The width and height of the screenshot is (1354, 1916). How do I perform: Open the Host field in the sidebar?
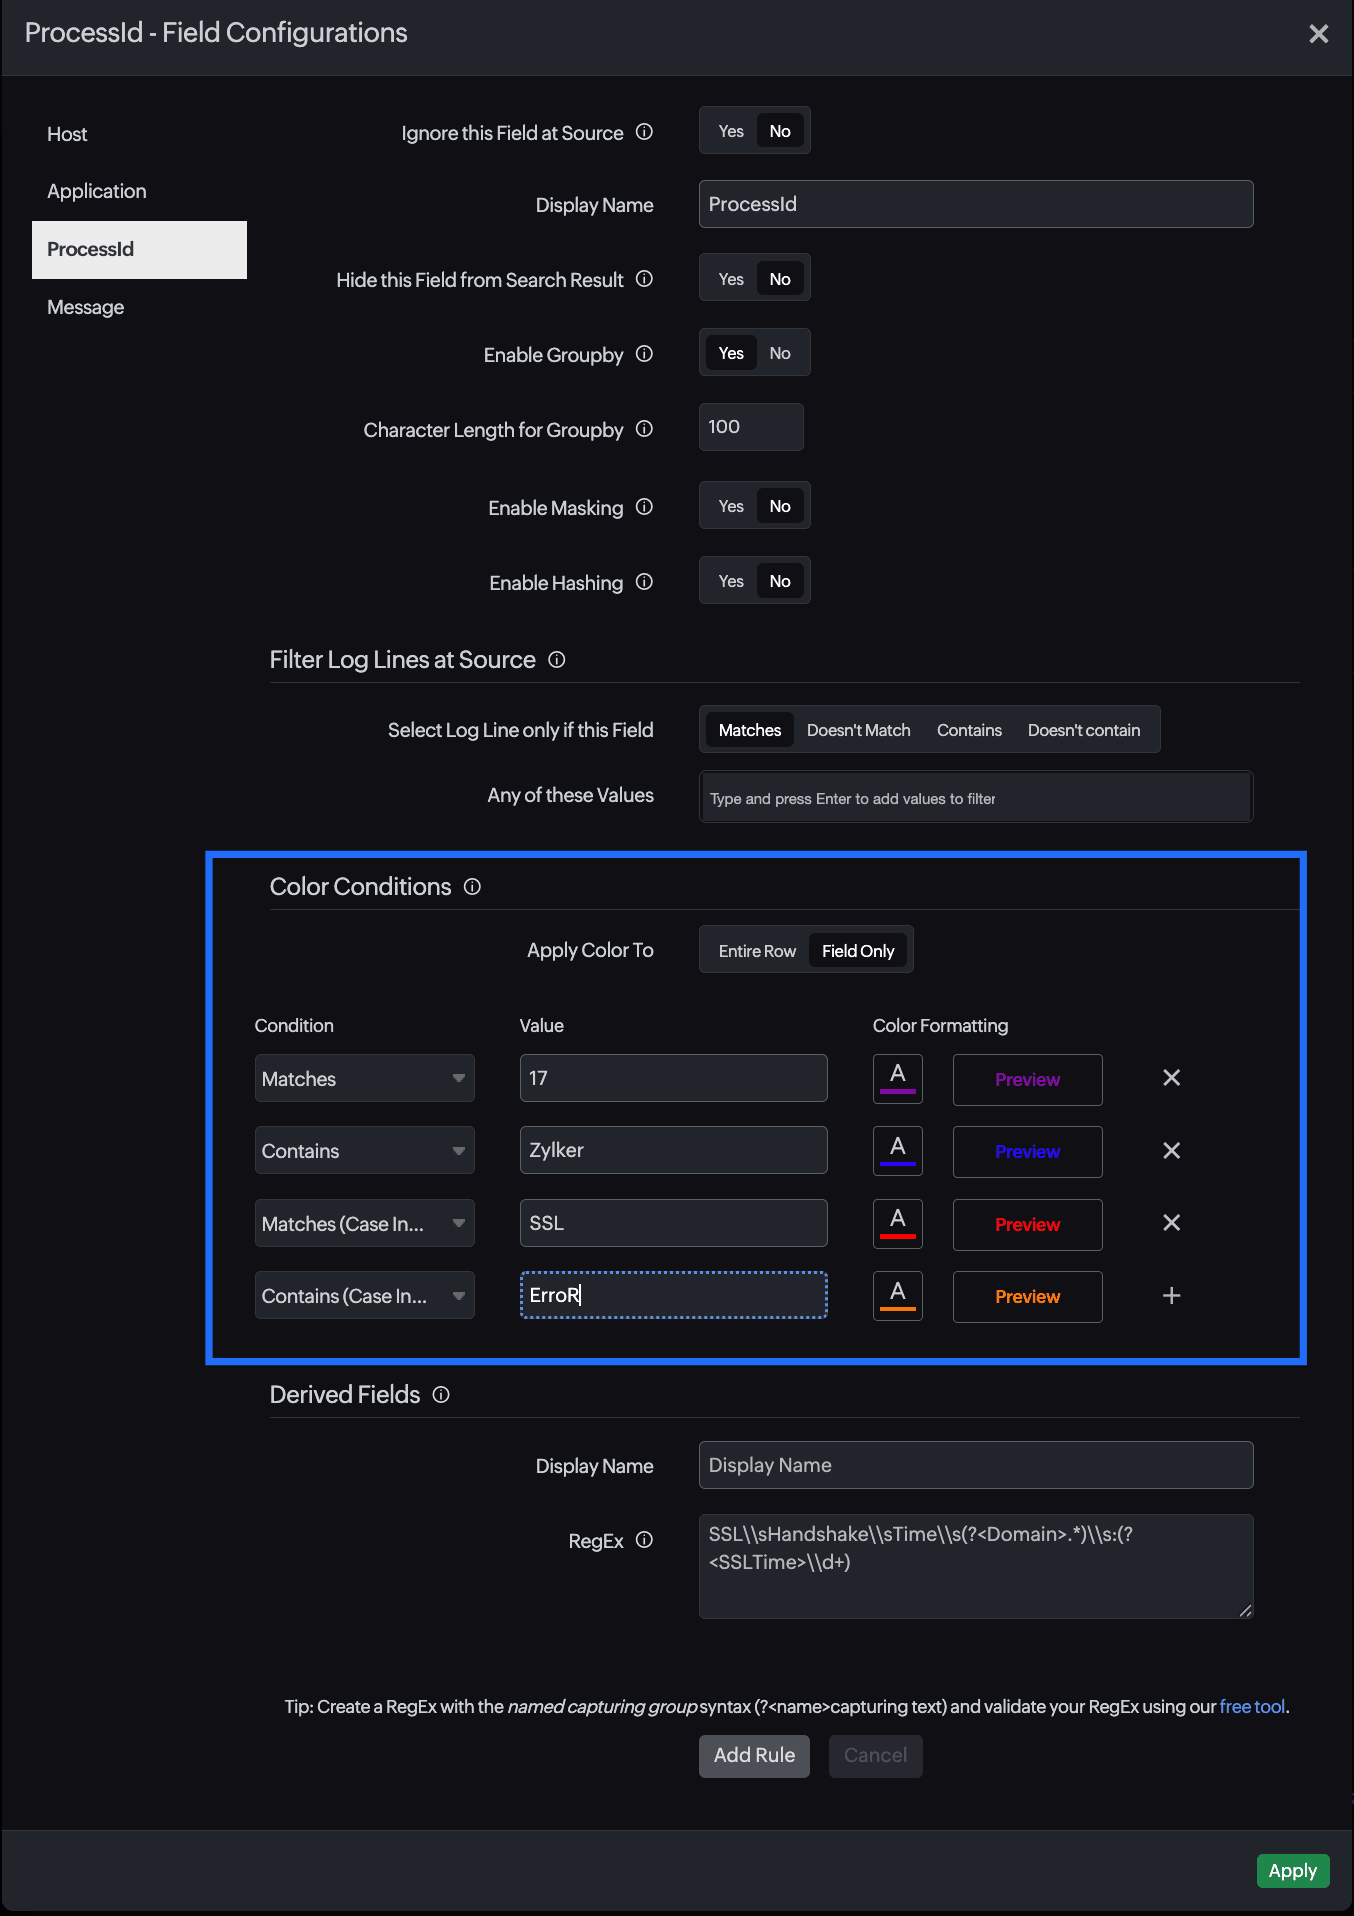(67, 134)
